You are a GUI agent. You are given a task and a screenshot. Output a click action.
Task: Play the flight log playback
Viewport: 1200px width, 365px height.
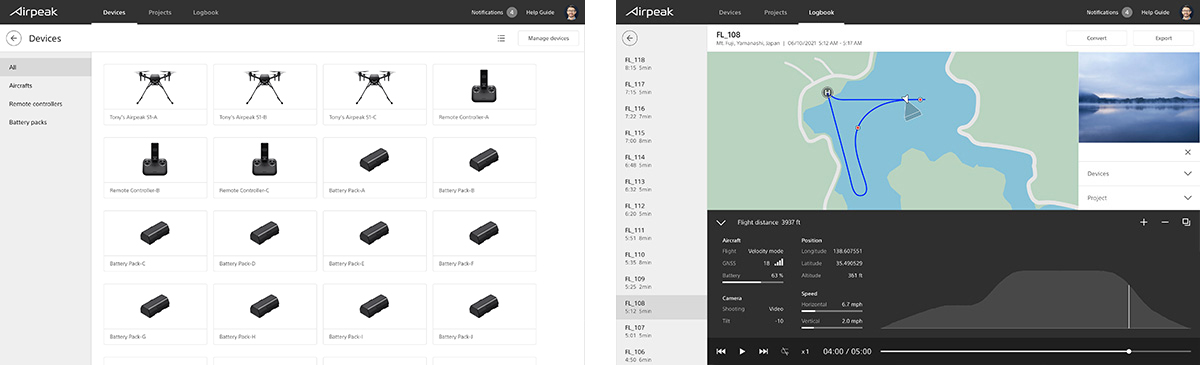(742, 351)
